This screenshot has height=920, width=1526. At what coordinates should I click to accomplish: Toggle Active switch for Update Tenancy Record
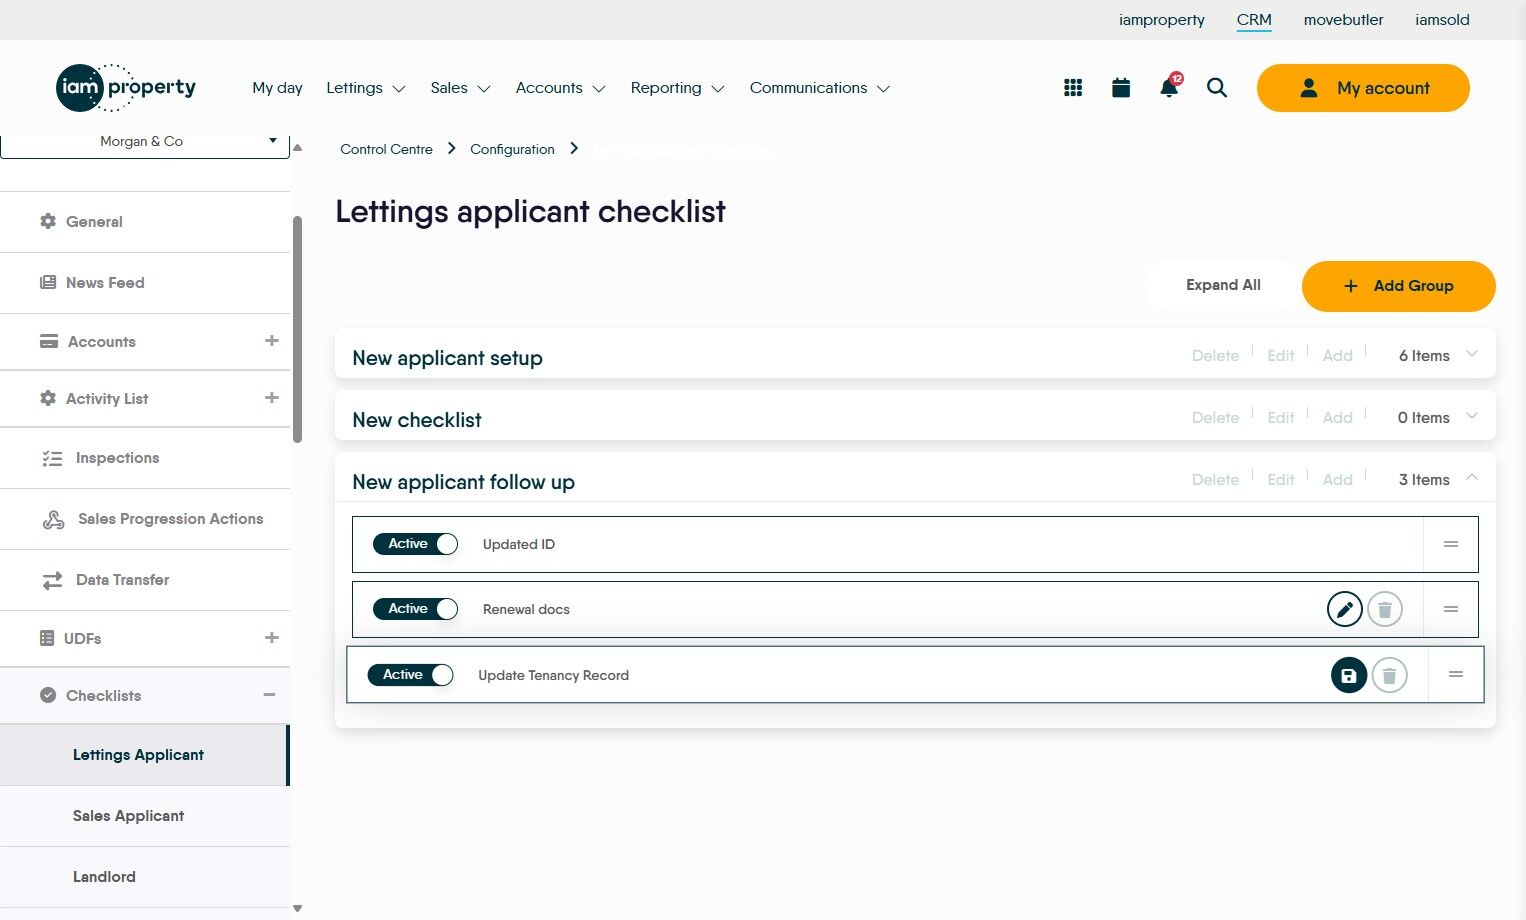[x=411, y=675]
